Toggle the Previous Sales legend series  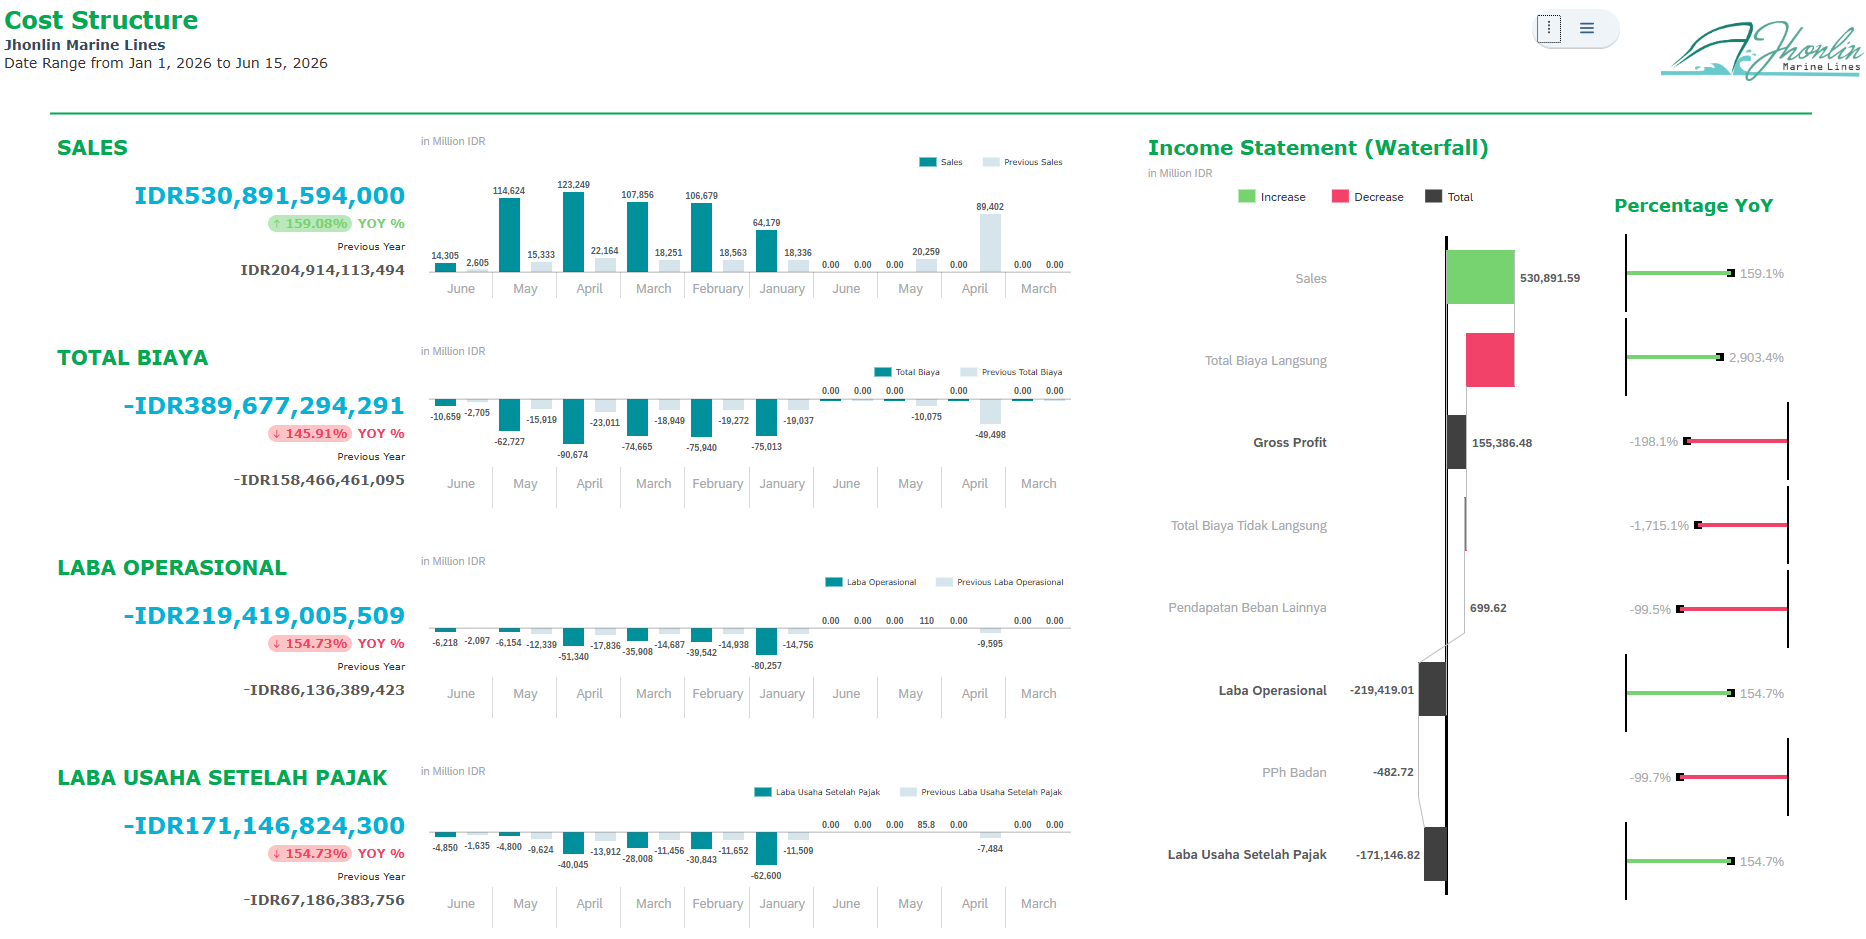pyautogui.click(x=1023, y=162)
